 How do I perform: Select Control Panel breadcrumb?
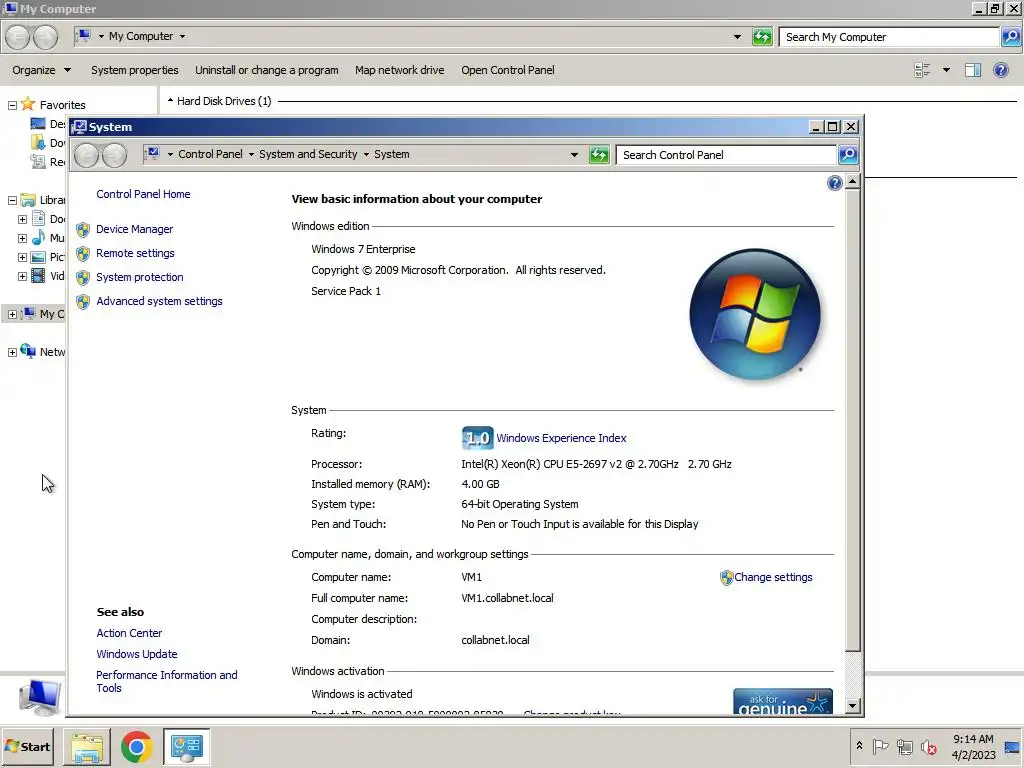point(210,154)
